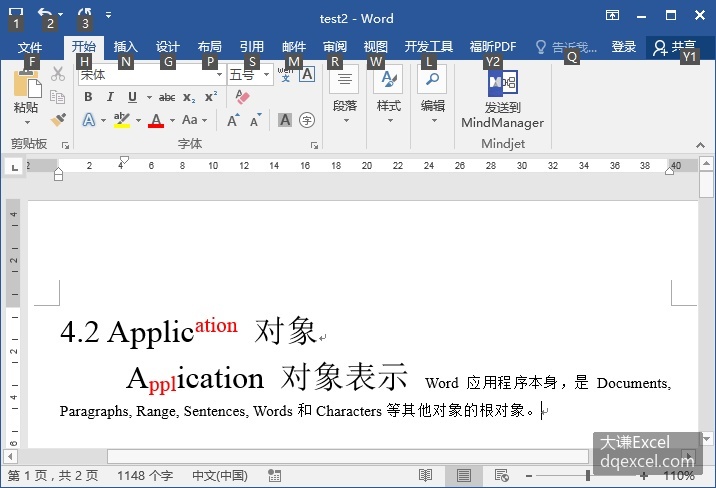Toggle character shading A icon
The height and width of the screenshot is (488, 716).
(x=285, y=121)
